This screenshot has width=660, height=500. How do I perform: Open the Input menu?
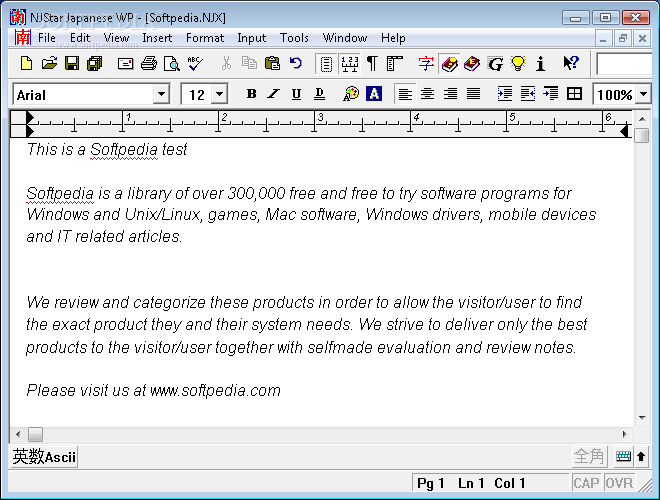tap(252, 38)
